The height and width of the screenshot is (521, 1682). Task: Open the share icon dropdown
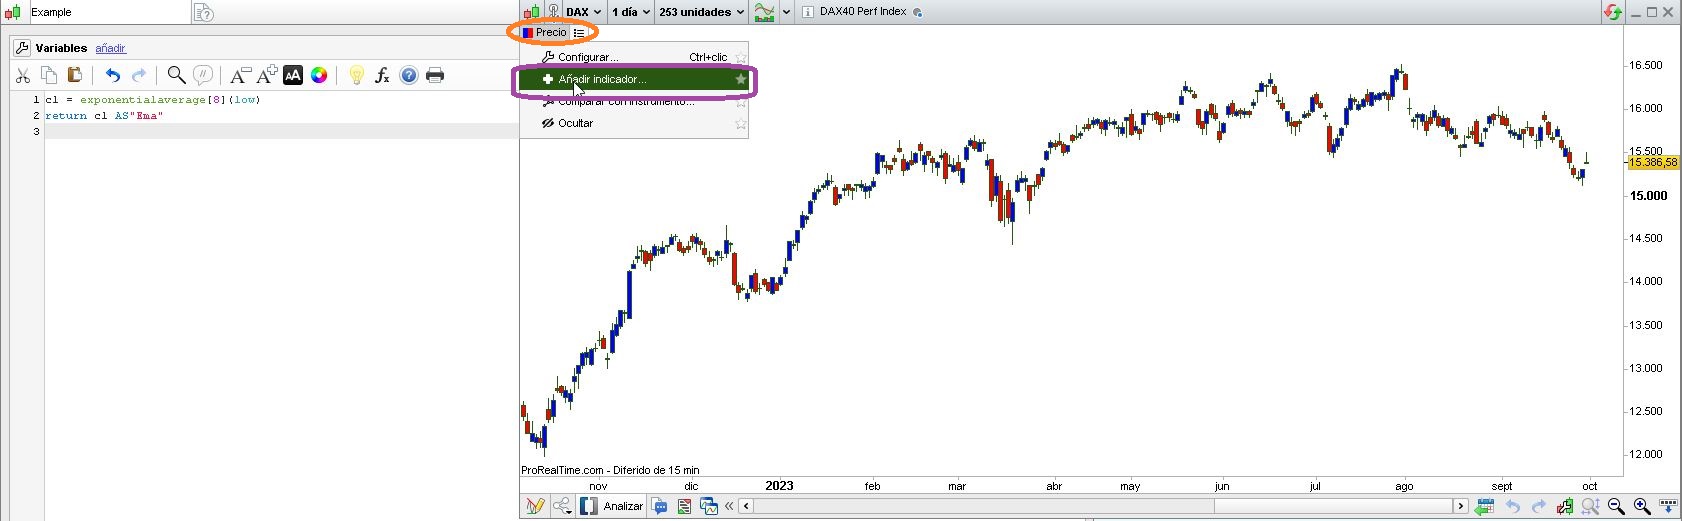[x=564, y=506]
